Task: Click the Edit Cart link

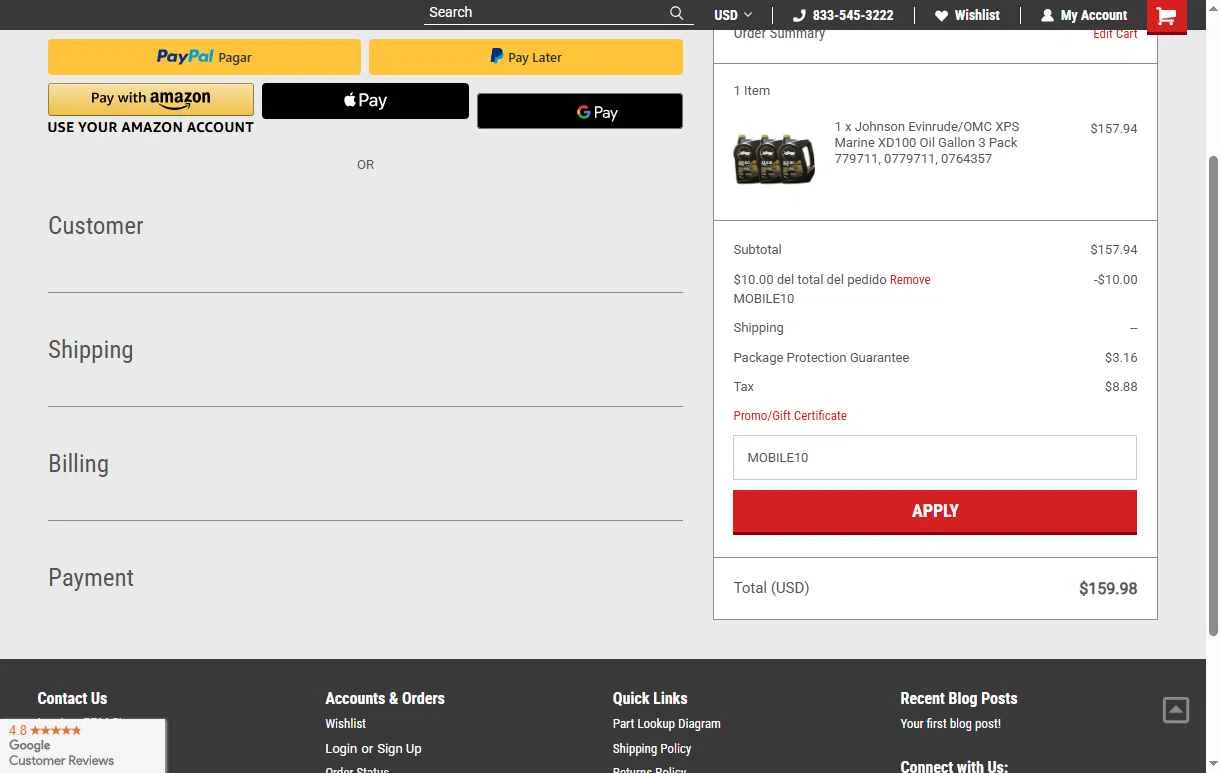Action: (1115, 34)
